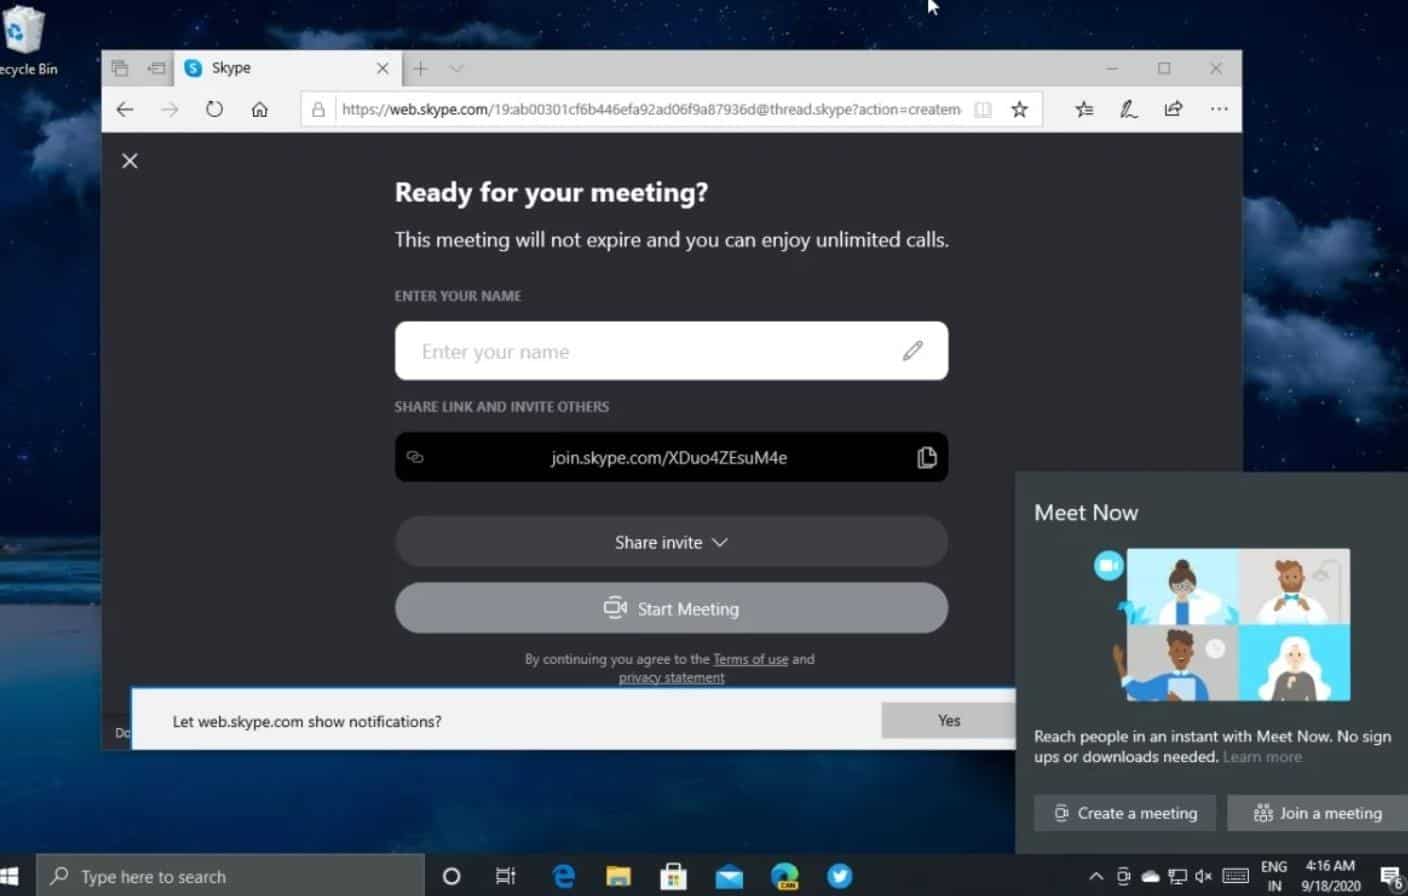
Task: Click Create a meeting in Meet Now
Action: pyautogui.click(x=1125, y=813)
